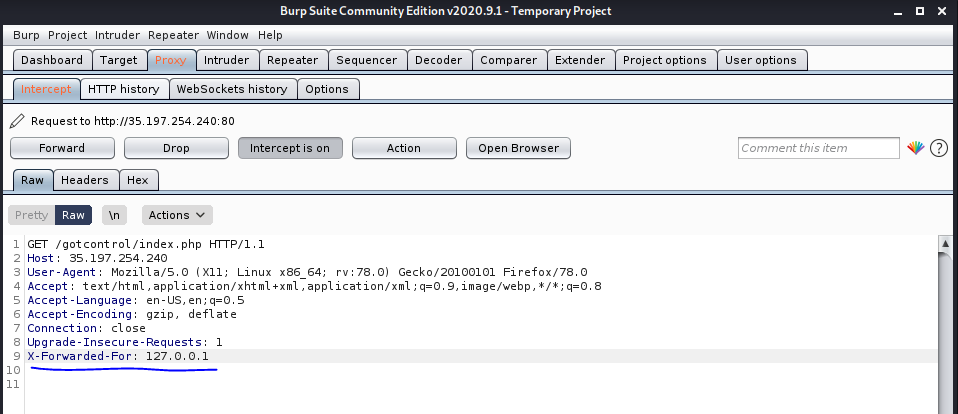Screen dimensions: 958x414
Task: Click the GET /gotcontrol/index.php request line
Action: tap(146, 244)
